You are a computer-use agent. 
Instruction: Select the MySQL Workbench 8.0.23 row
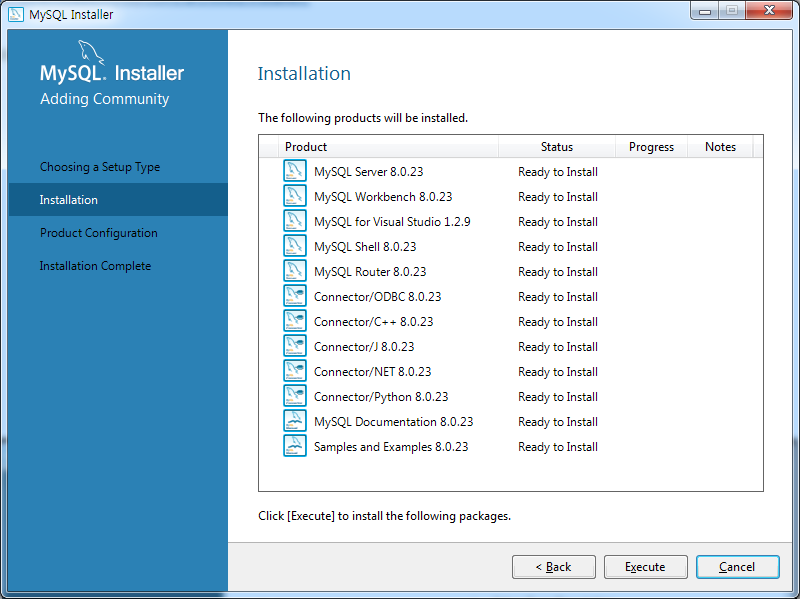click(x=511, y=196)
